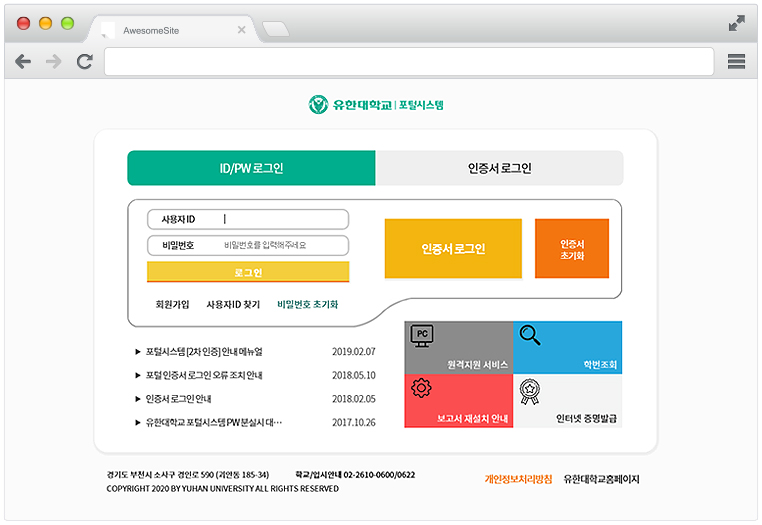
Task: Click the award ribbon icon
Action: click(530, 392)
